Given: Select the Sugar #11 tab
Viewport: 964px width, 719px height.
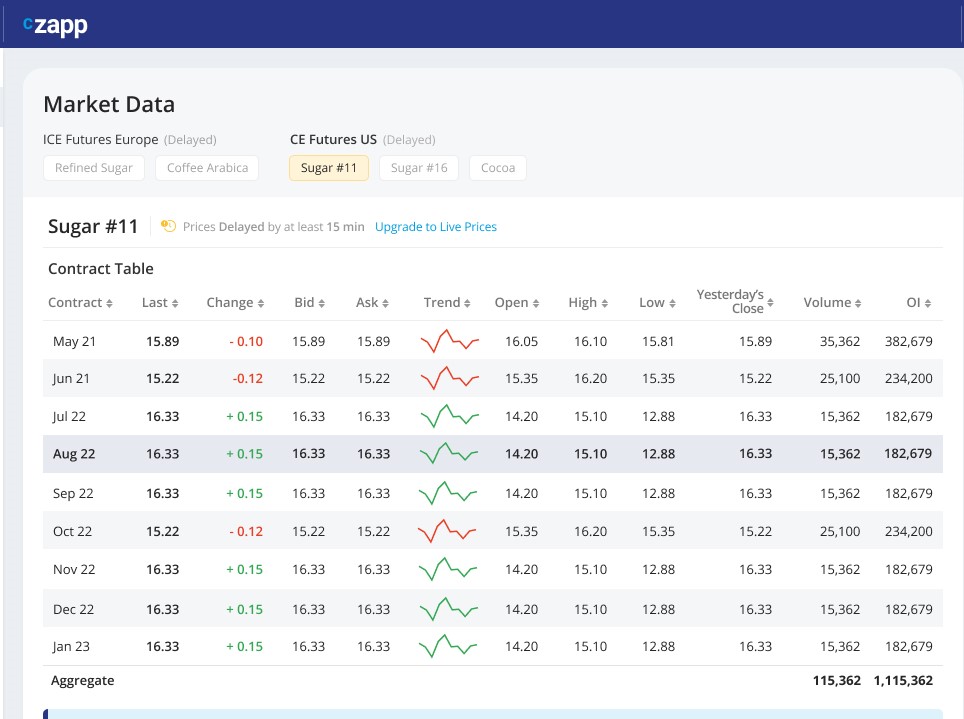Looking at the screenshot, I should coord(329,168).
